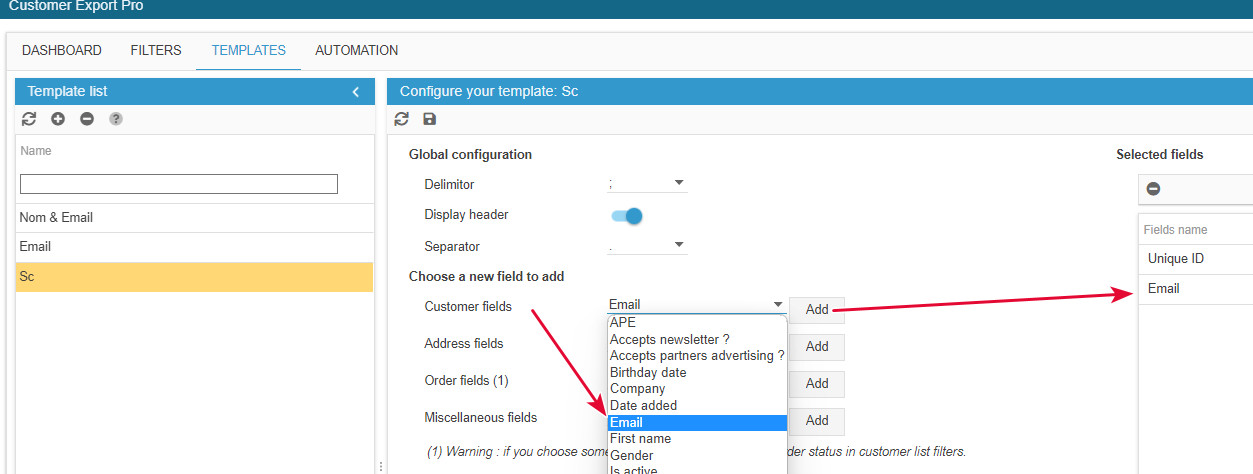The image size is (1253, 474).
Task: Refresh the template list
Action: tap(29, 119)
